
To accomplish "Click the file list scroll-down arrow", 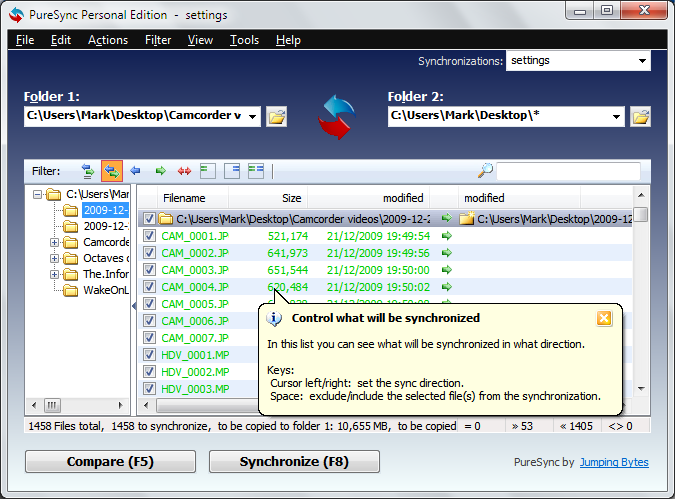I will [x=641, y=389].
